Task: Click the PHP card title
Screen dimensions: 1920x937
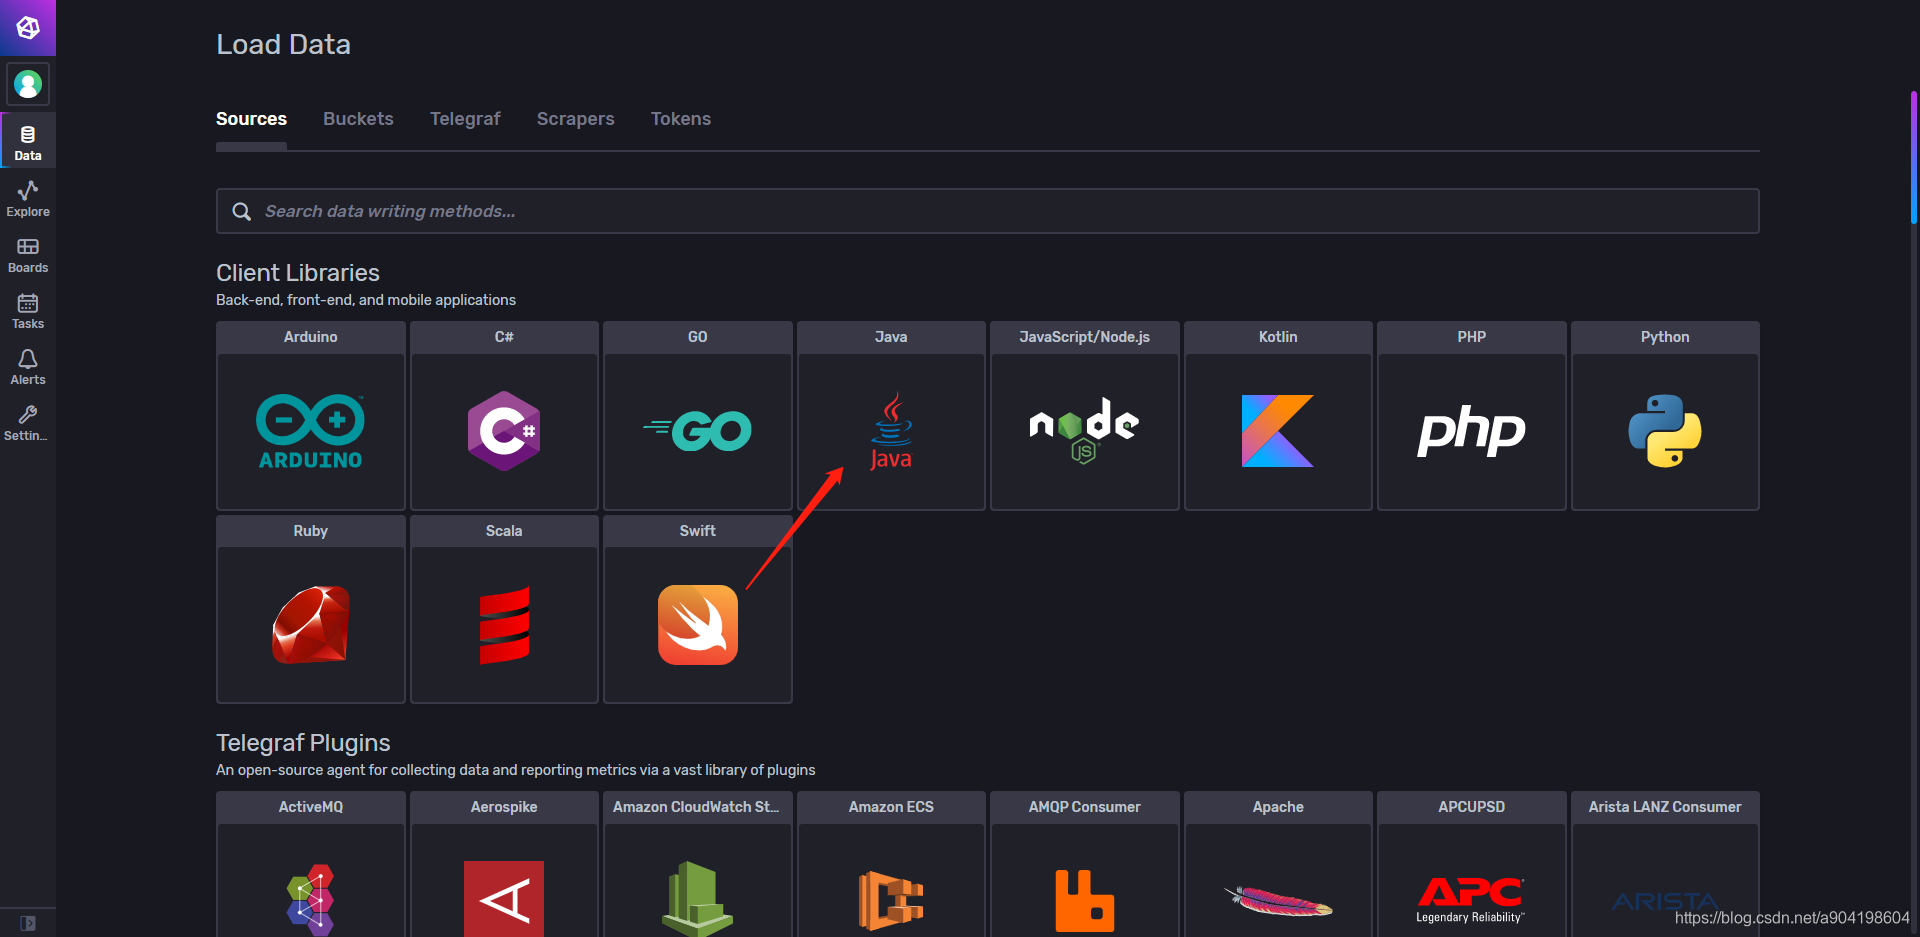Action: (1472, 337)
